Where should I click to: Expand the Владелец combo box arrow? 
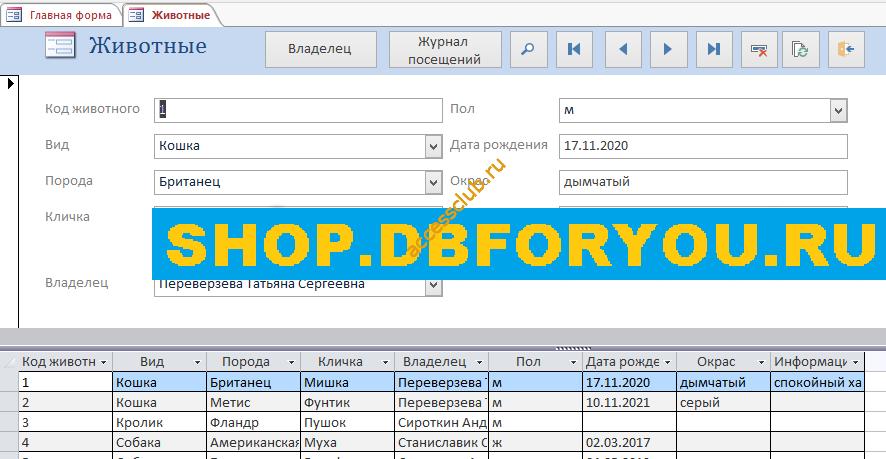(x=433, y=286)
